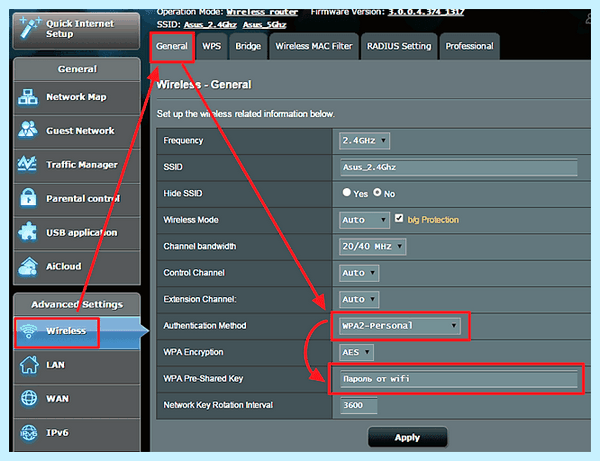Image resolution: width=600 pixels, height=461 pixels.
Task: Switch to the RADIUS Setting tab
Action: [x=399, y=47]
